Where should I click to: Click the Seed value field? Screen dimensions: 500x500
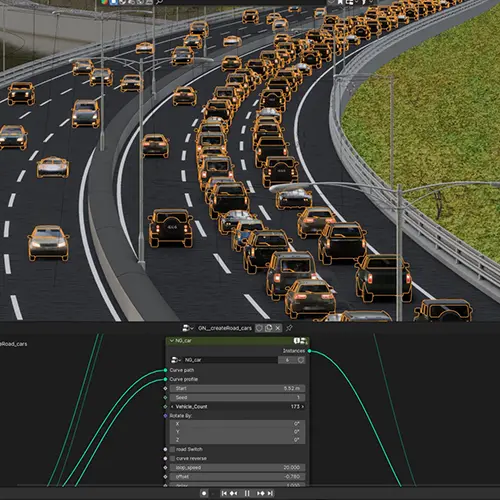click(237, 397)
